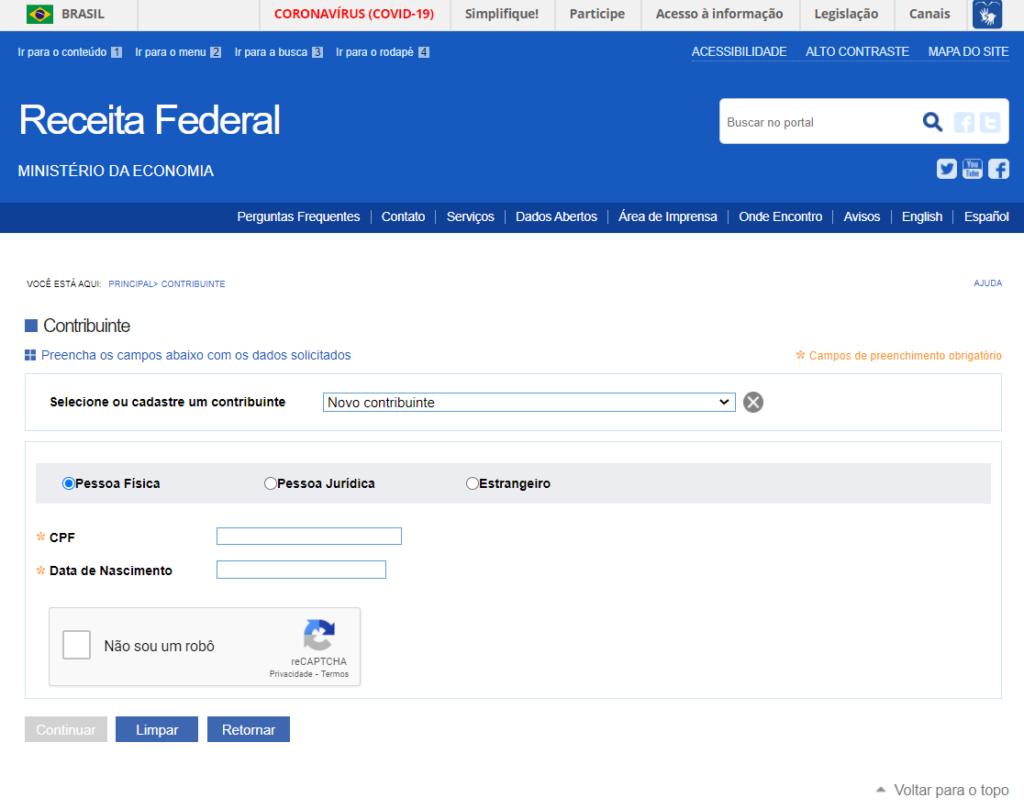This screenshot has height=809, width=1024.
Task: Click Ir para o conteúdo skip link
Action: (x=69, y=52)
